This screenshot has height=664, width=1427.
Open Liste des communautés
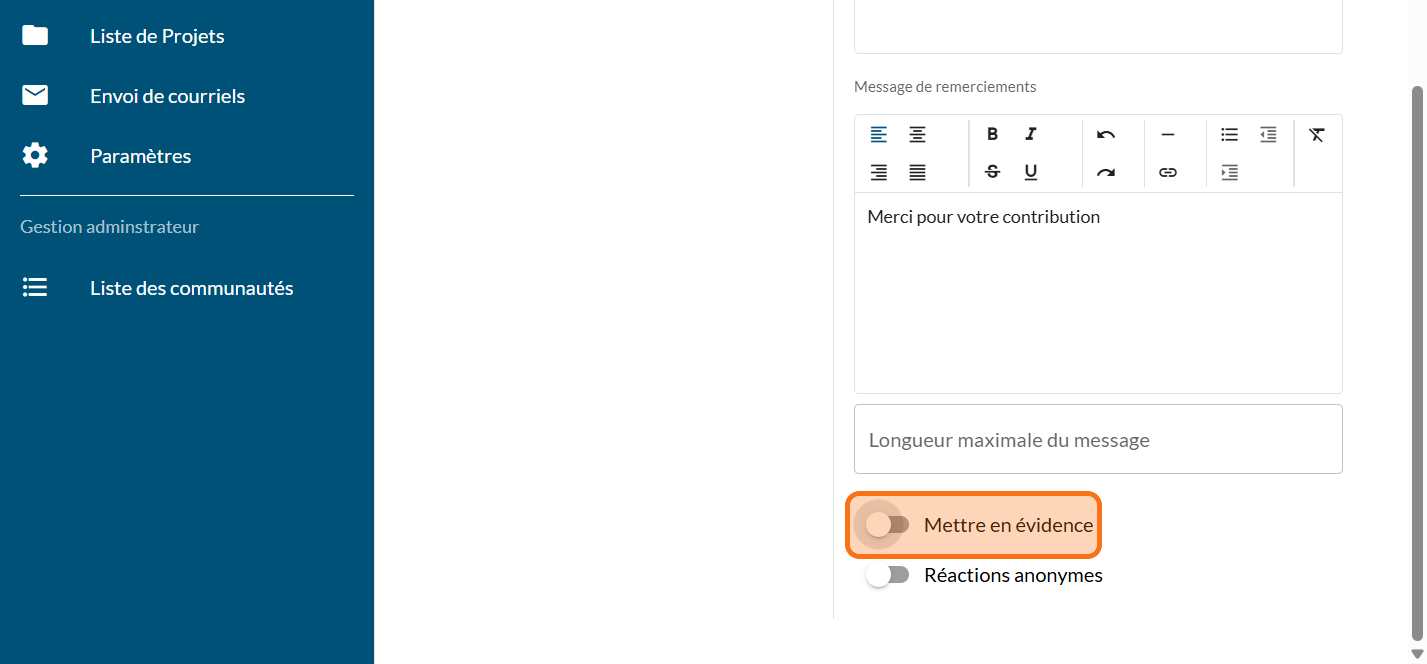point(191,288)
